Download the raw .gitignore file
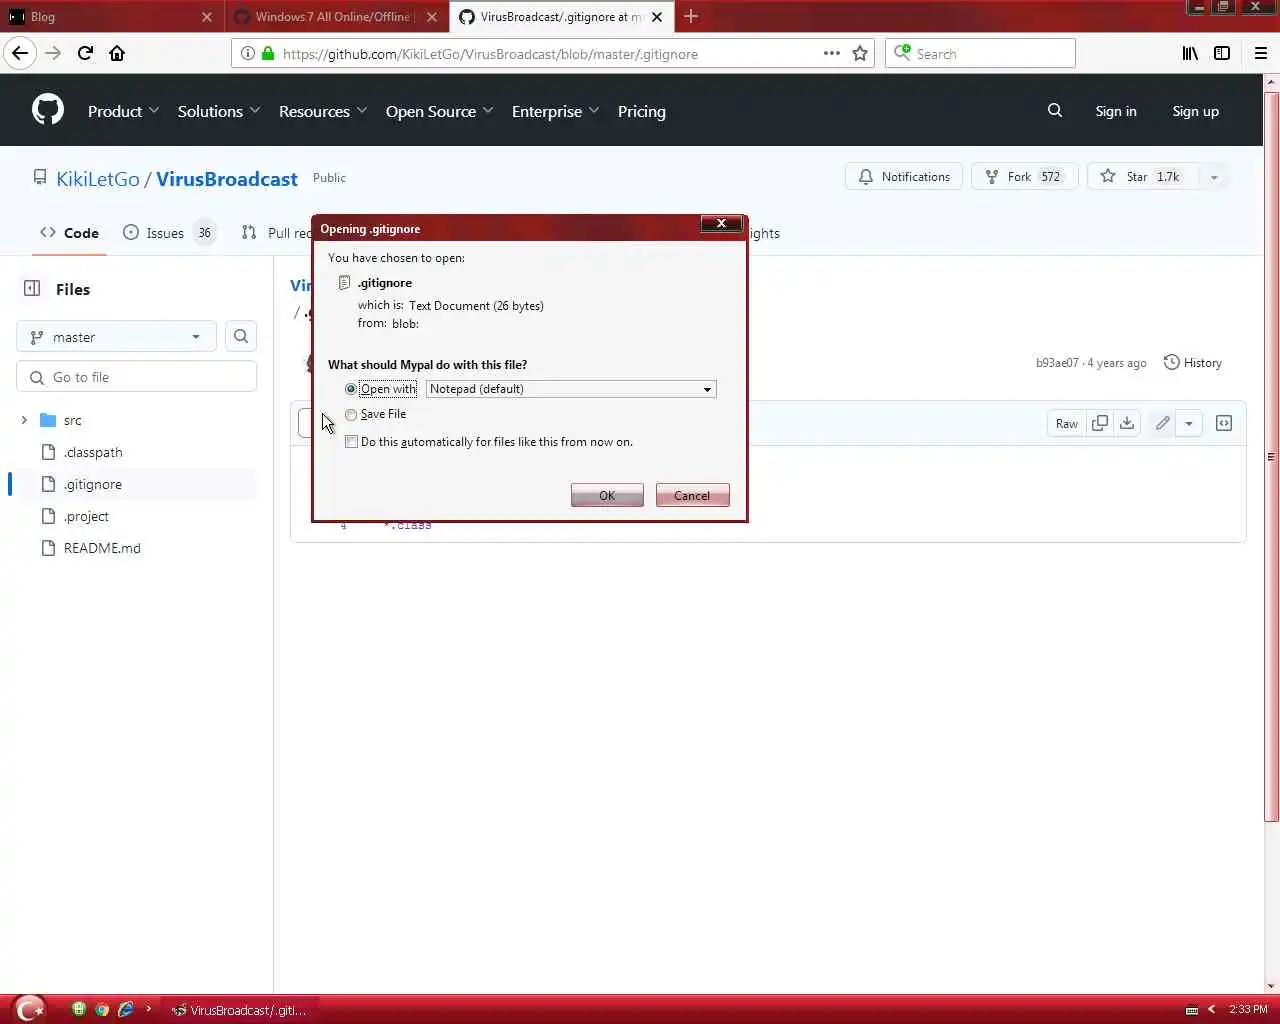This screenshot has width=1280, height=1024. 1127,423
